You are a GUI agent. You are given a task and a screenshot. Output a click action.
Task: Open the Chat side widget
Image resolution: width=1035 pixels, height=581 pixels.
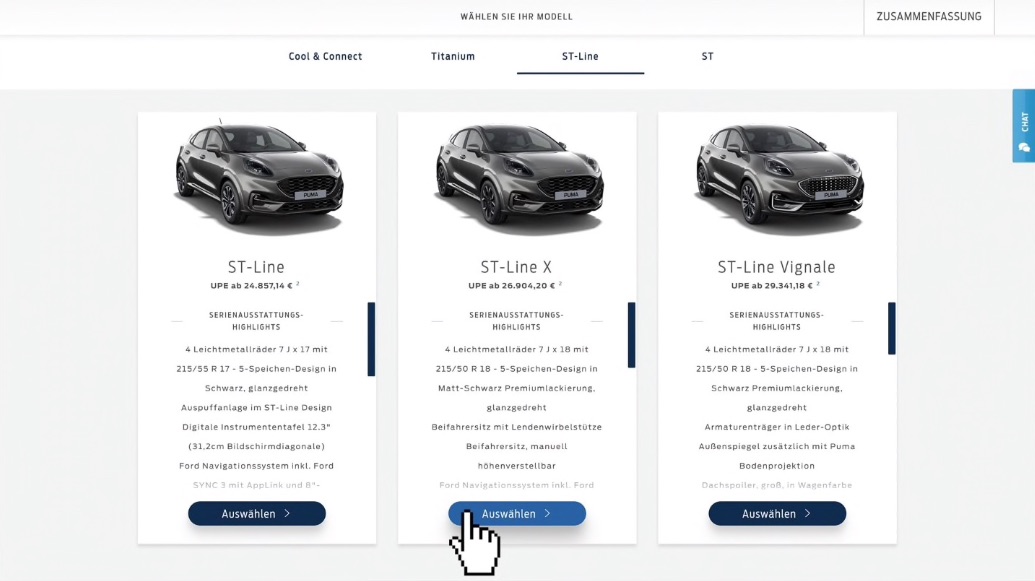click(1024, 126)
